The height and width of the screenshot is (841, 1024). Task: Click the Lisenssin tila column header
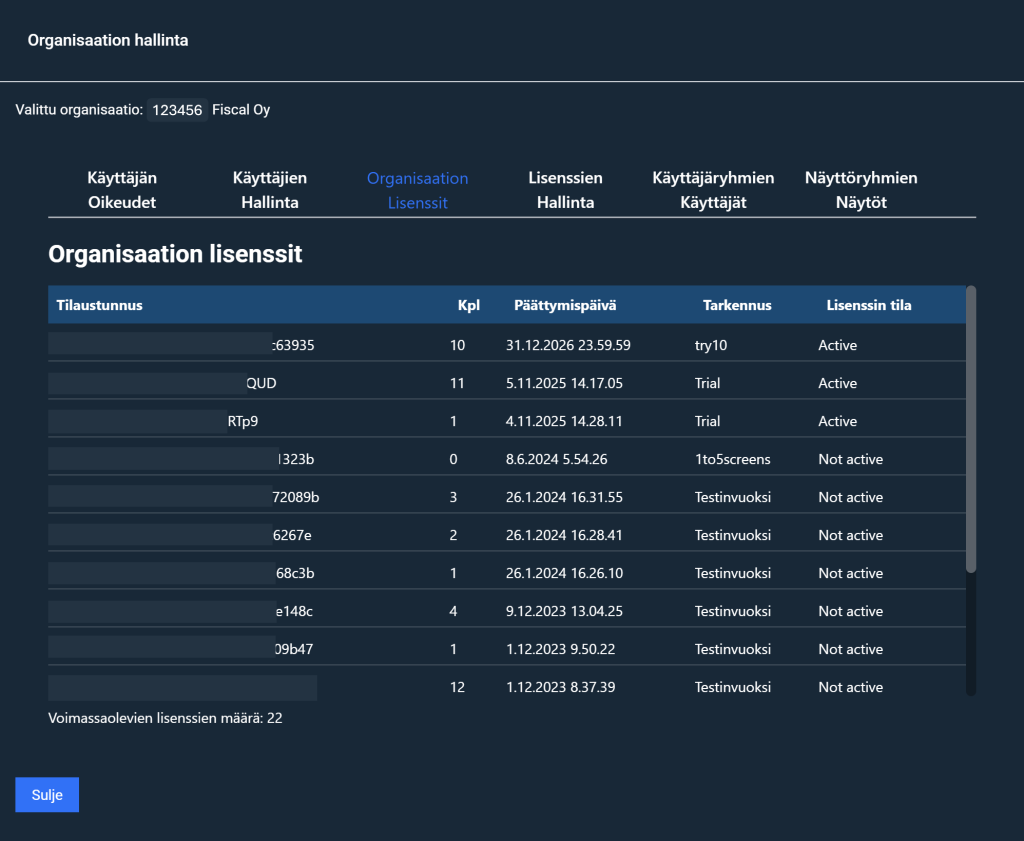pyautogui.click(x=868, y=305)
